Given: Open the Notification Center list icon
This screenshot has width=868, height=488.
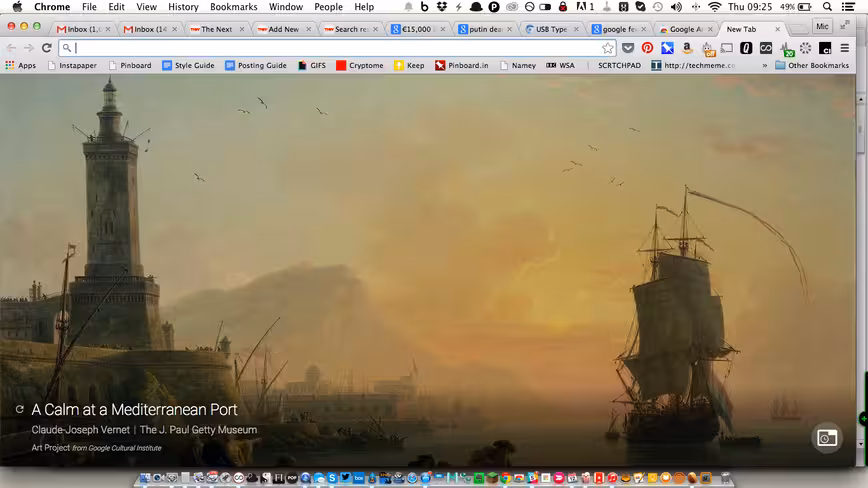Looking at the screenshot, I should coord(848,7).
